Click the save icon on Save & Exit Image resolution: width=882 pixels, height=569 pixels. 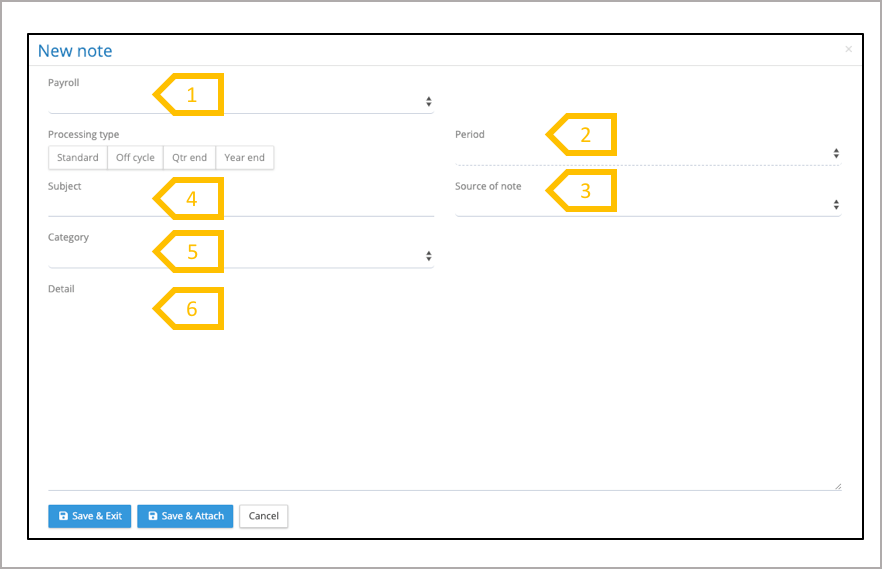pyautogui.click(x=63, y=516)
